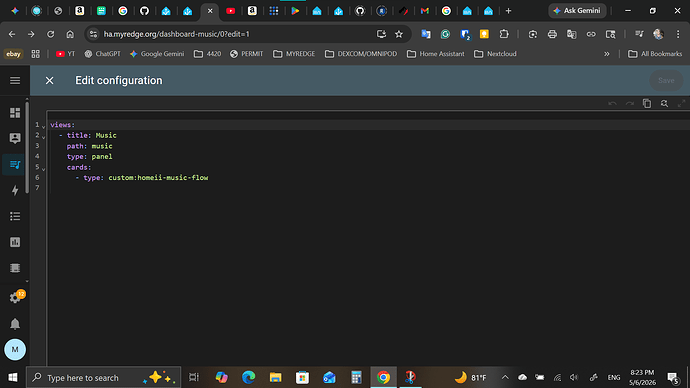The width and height of the screenshot is (690, 388).
Task: Open the DEXCOM/OMNIPOD bookmarks folder
Action: coord(361,54)
